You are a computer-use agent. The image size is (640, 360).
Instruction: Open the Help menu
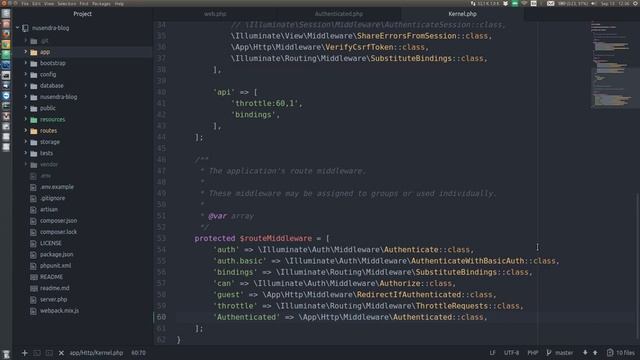pyautogui.click(x=119, y=3)
